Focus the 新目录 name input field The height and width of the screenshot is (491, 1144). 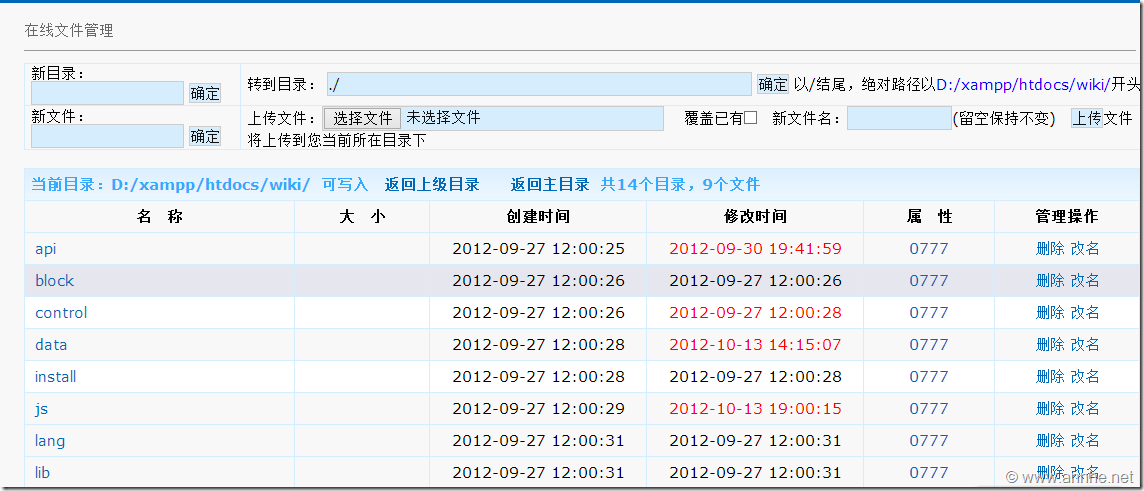click(107, 93)
